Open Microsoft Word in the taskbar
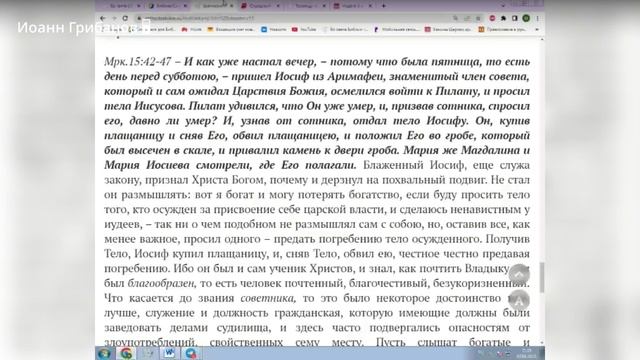640x360 pixels. point(169,353)
